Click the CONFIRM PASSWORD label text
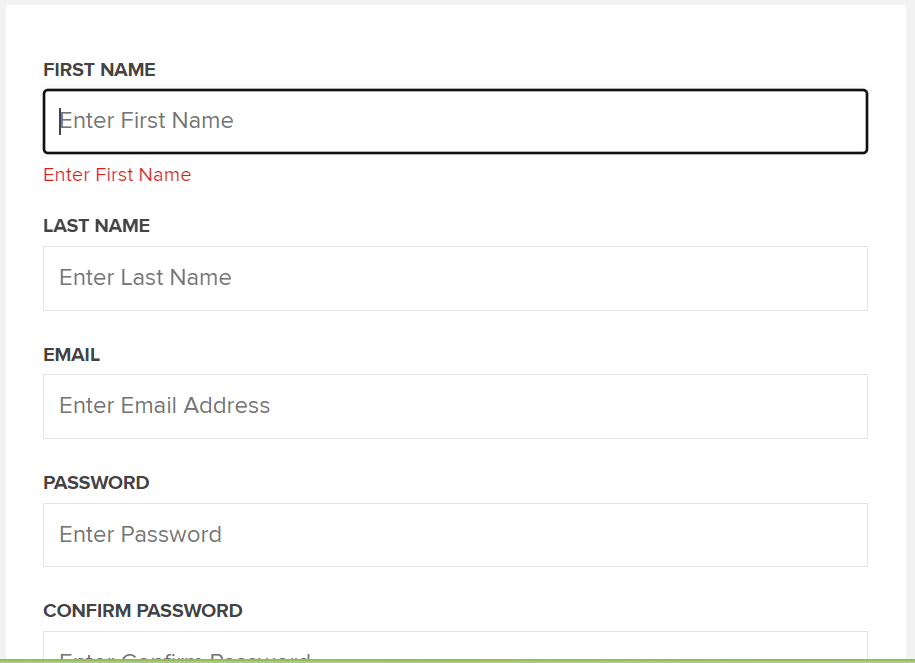Image resolution: width=915 pixels, height=663 pixels. 142,611
